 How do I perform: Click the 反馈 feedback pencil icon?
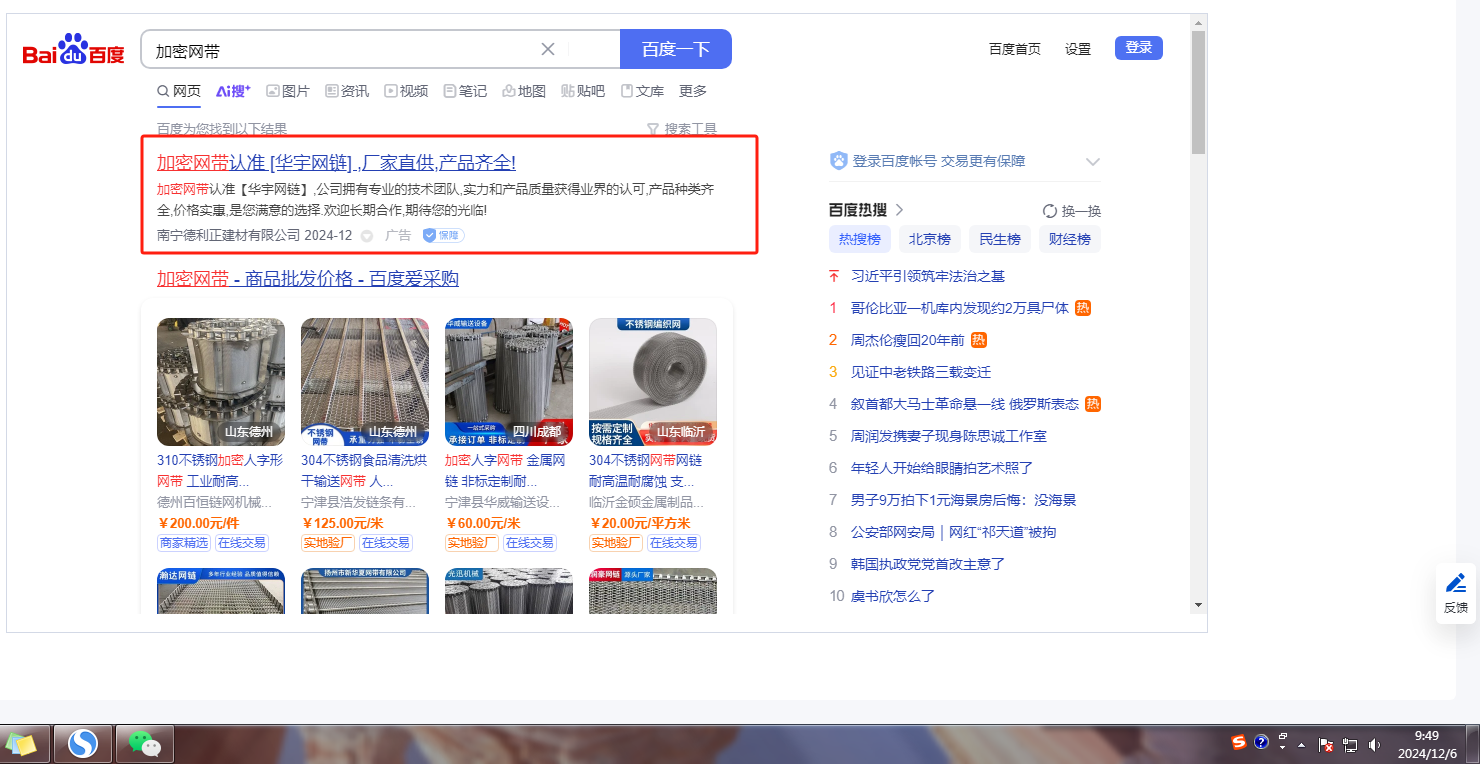[1456, 583]
